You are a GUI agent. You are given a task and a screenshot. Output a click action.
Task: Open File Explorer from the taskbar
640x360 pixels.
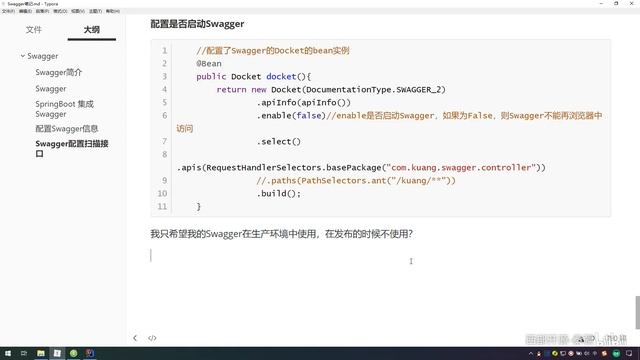pyautogui.click(x=41, y=353)
